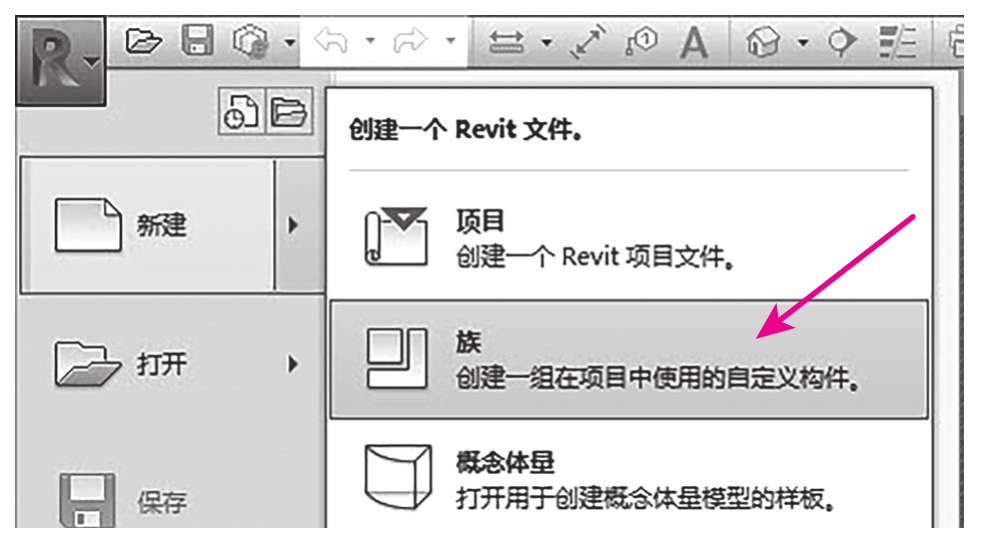Click the 新建 blank page icon
Image resolution: width=991 pixels, height=545 pixels.
[88, 226]
